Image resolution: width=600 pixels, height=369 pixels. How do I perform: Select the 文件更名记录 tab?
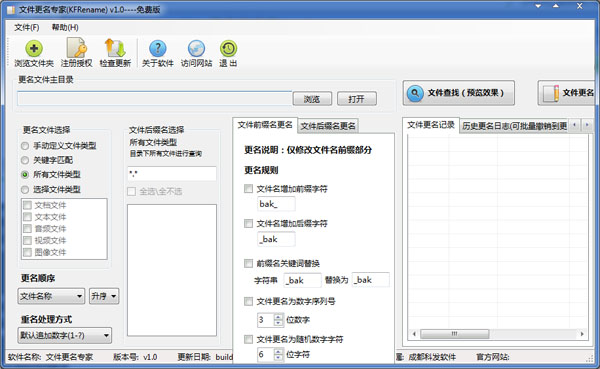tap(430, 125)
